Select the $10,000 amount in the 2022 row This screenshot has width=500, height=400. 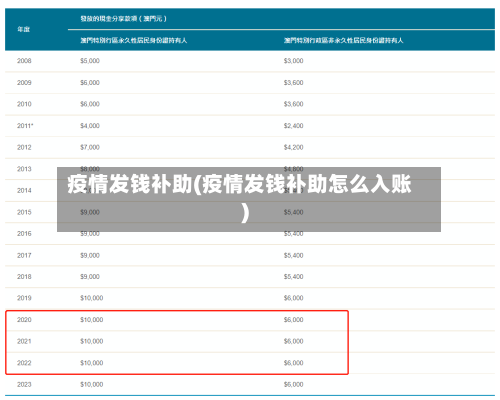click(92, 363)
